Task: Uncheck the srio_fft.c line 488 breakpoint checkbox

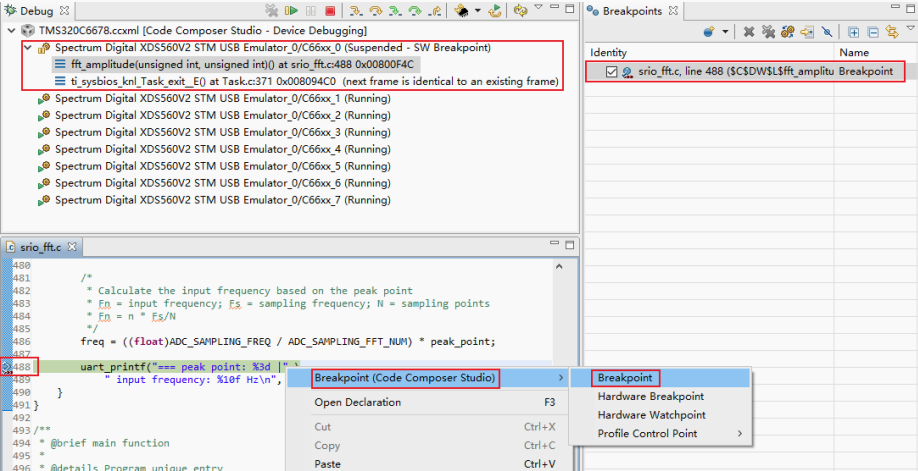Action: (x=612, y=72)
